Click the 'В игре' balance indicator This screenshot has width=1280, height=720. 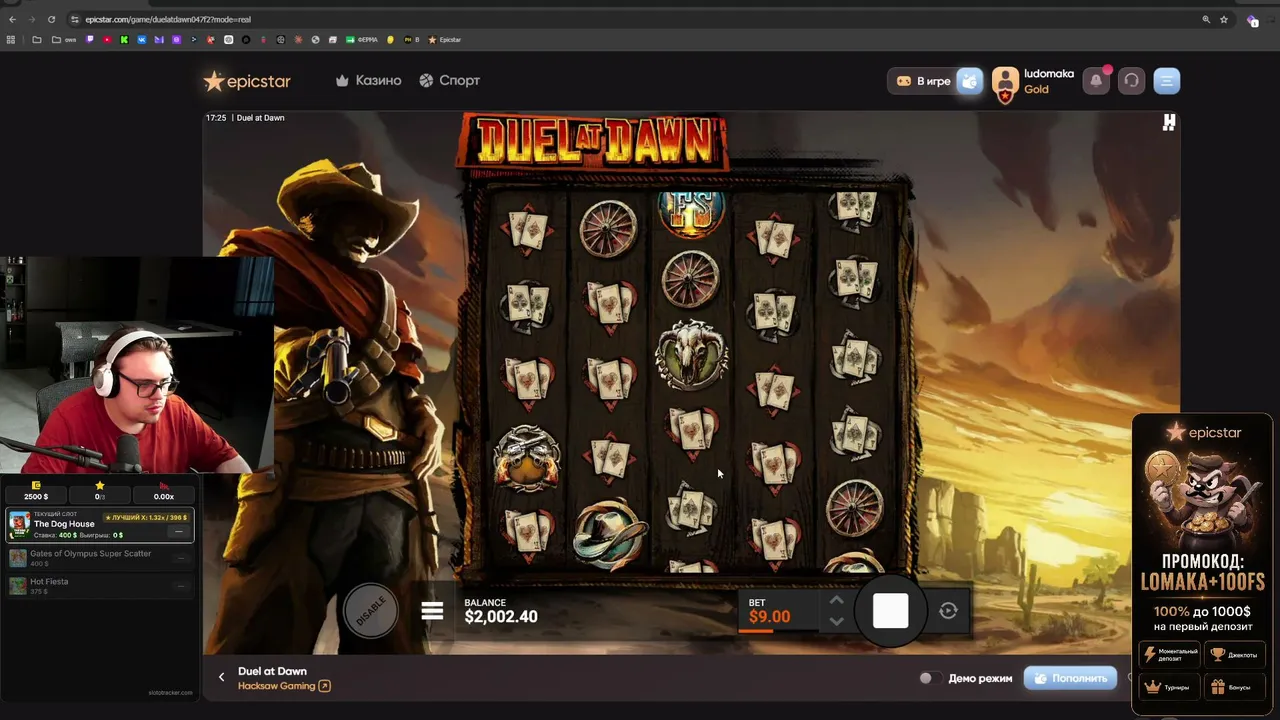tap(923, 81)
